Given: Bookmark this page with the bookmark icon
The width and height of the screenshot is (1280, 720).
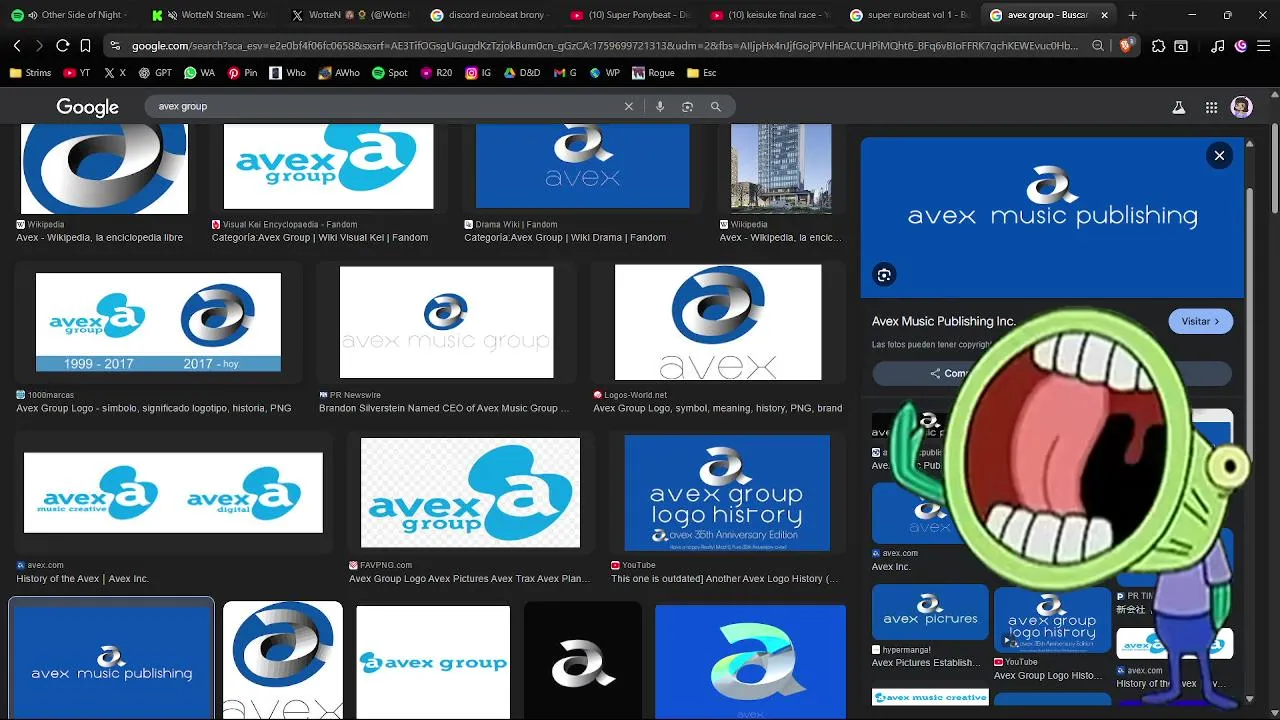Looking at the screenshot, I should pyautogui.click(x=86, y=46).
